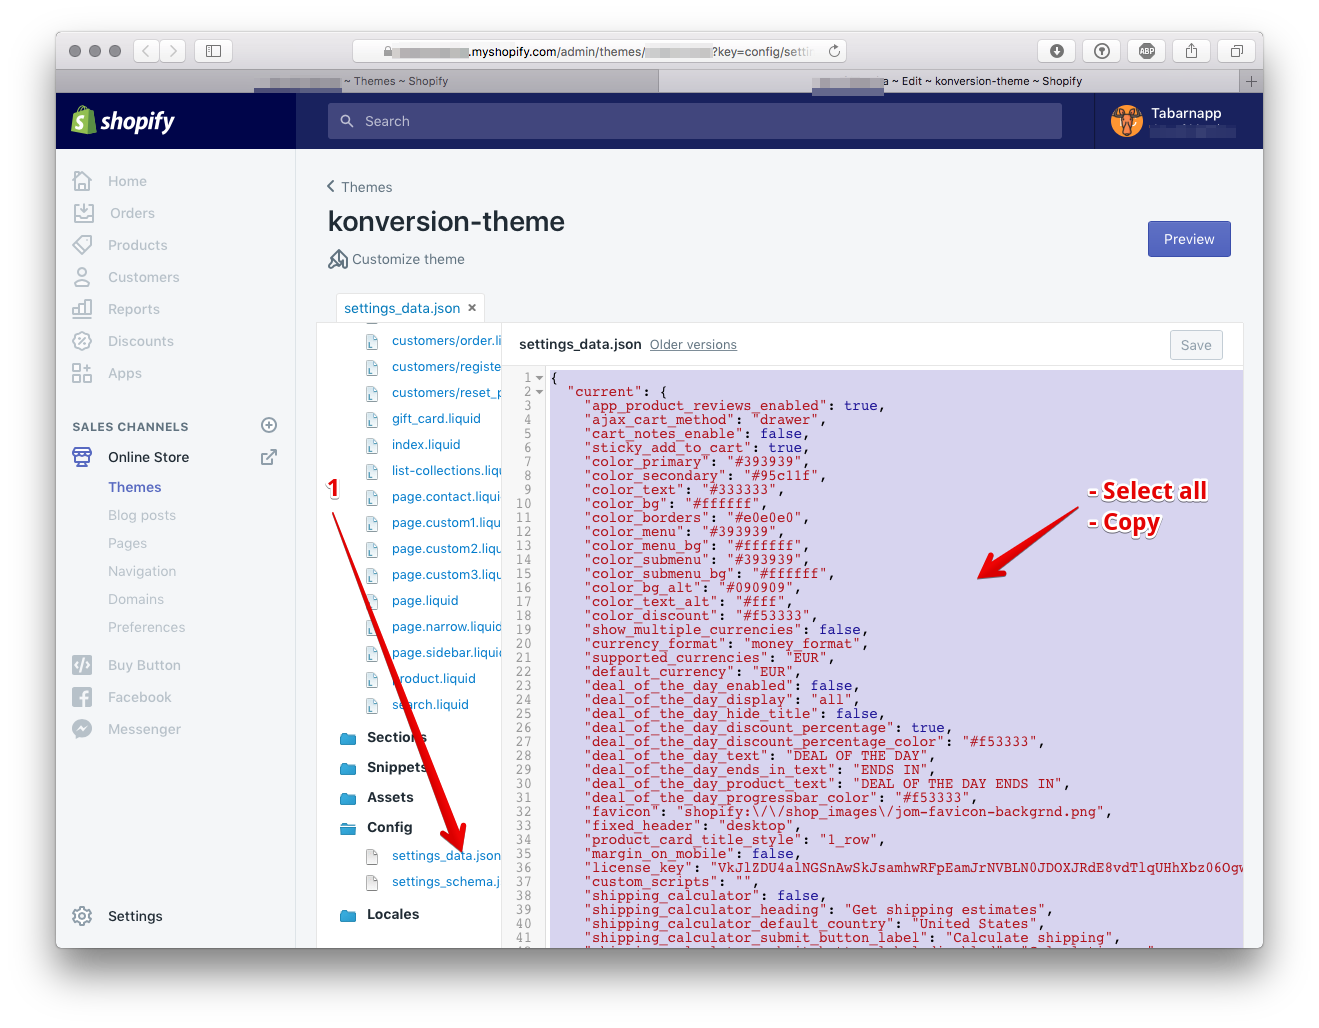Open Preferences in sidebar

[147, 627]
